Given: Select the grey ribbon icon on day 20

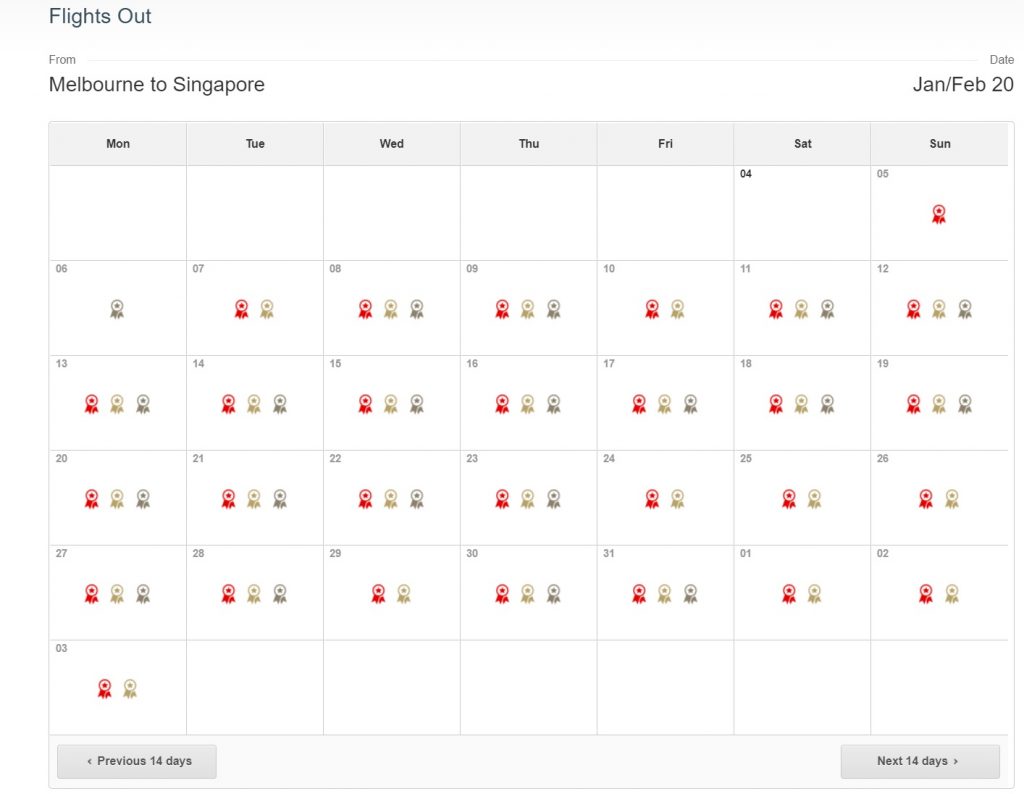Looking at the screenshot, I should click(x=143, y=499).
